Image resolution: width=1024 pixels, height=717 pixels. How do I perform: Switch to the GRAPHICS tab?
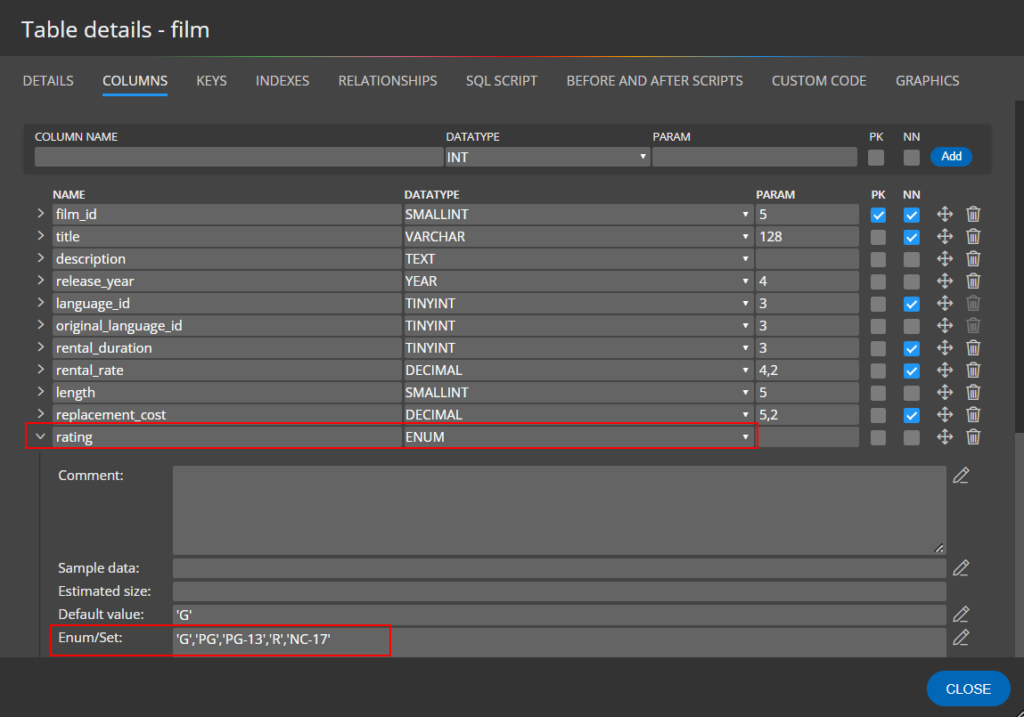click(927, 81)
